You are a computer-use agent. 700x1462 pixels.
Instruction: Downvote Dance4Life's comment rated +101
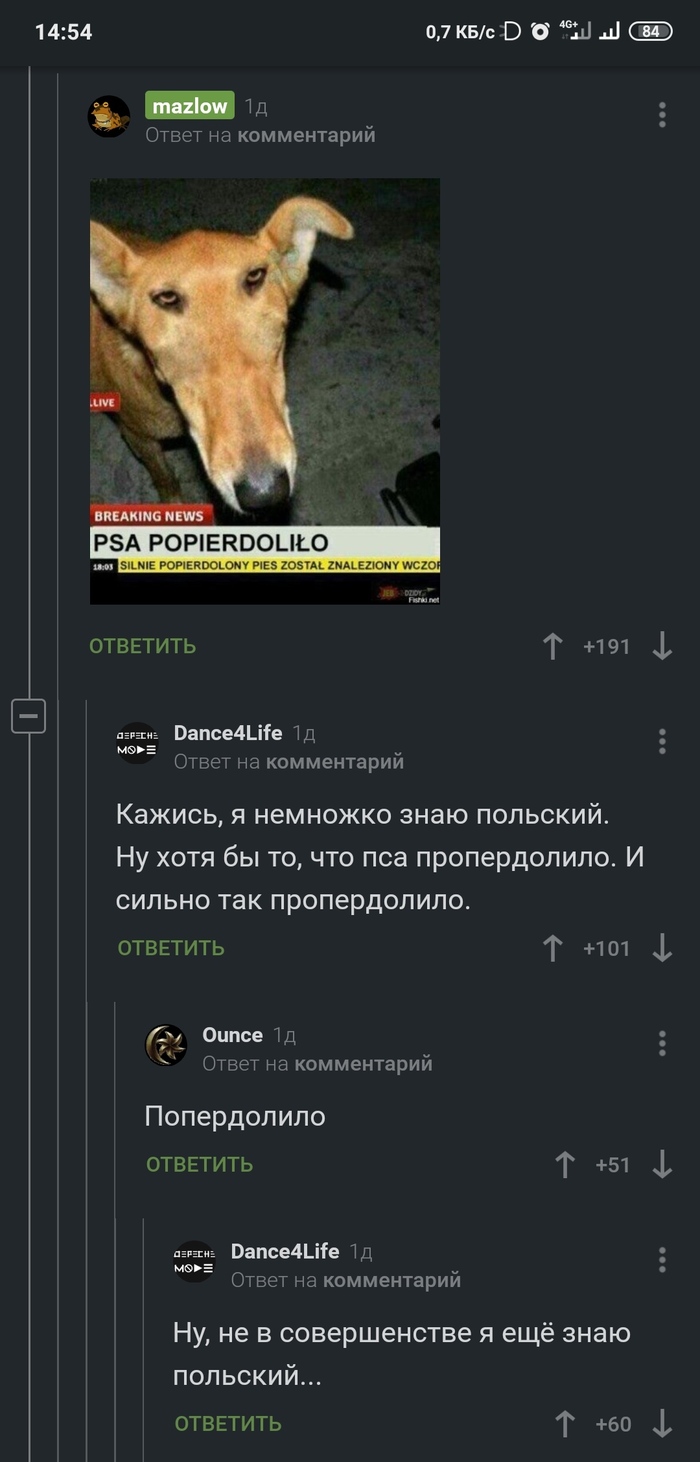coord(662,948)
